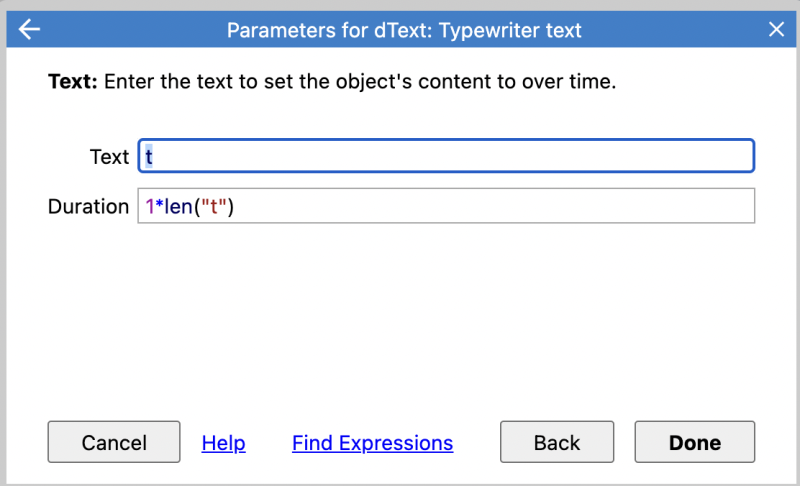This screenshot has height=486, width=800.
Task: Click the highlighted "t" in Text field
Action: [148, 157]
